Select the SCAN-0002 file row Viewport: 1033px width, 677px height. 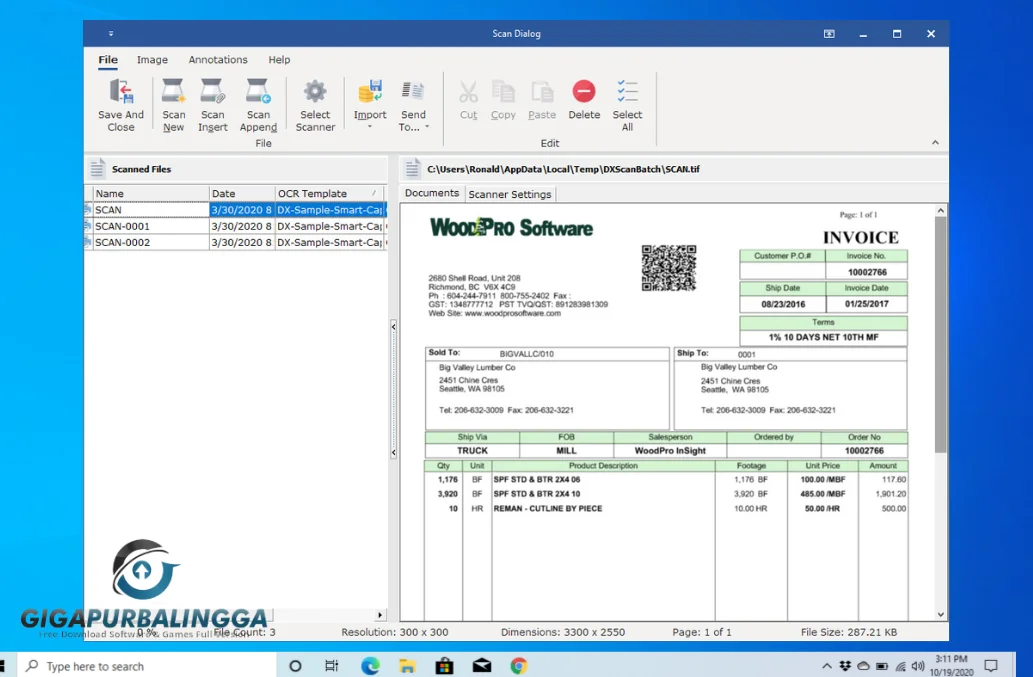[x=235, y=242]
